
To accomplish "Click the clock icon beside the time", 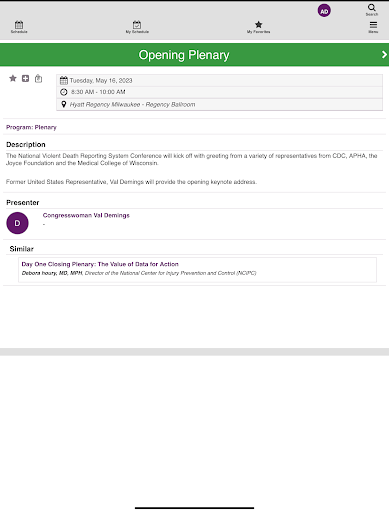I will (x=64, y=92).
